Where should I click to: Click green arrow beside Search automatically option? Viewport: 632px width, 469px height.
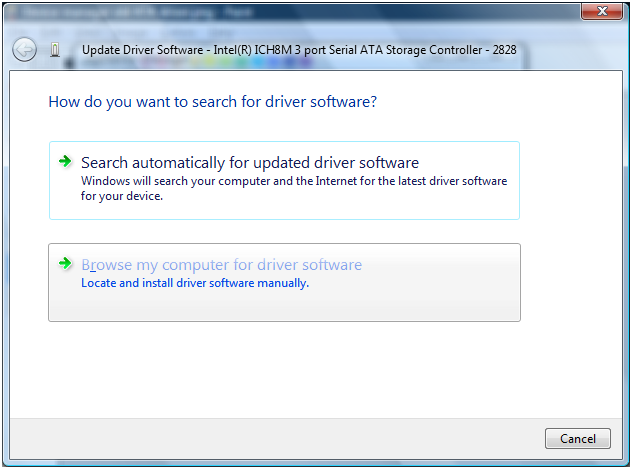pos(66,161)
